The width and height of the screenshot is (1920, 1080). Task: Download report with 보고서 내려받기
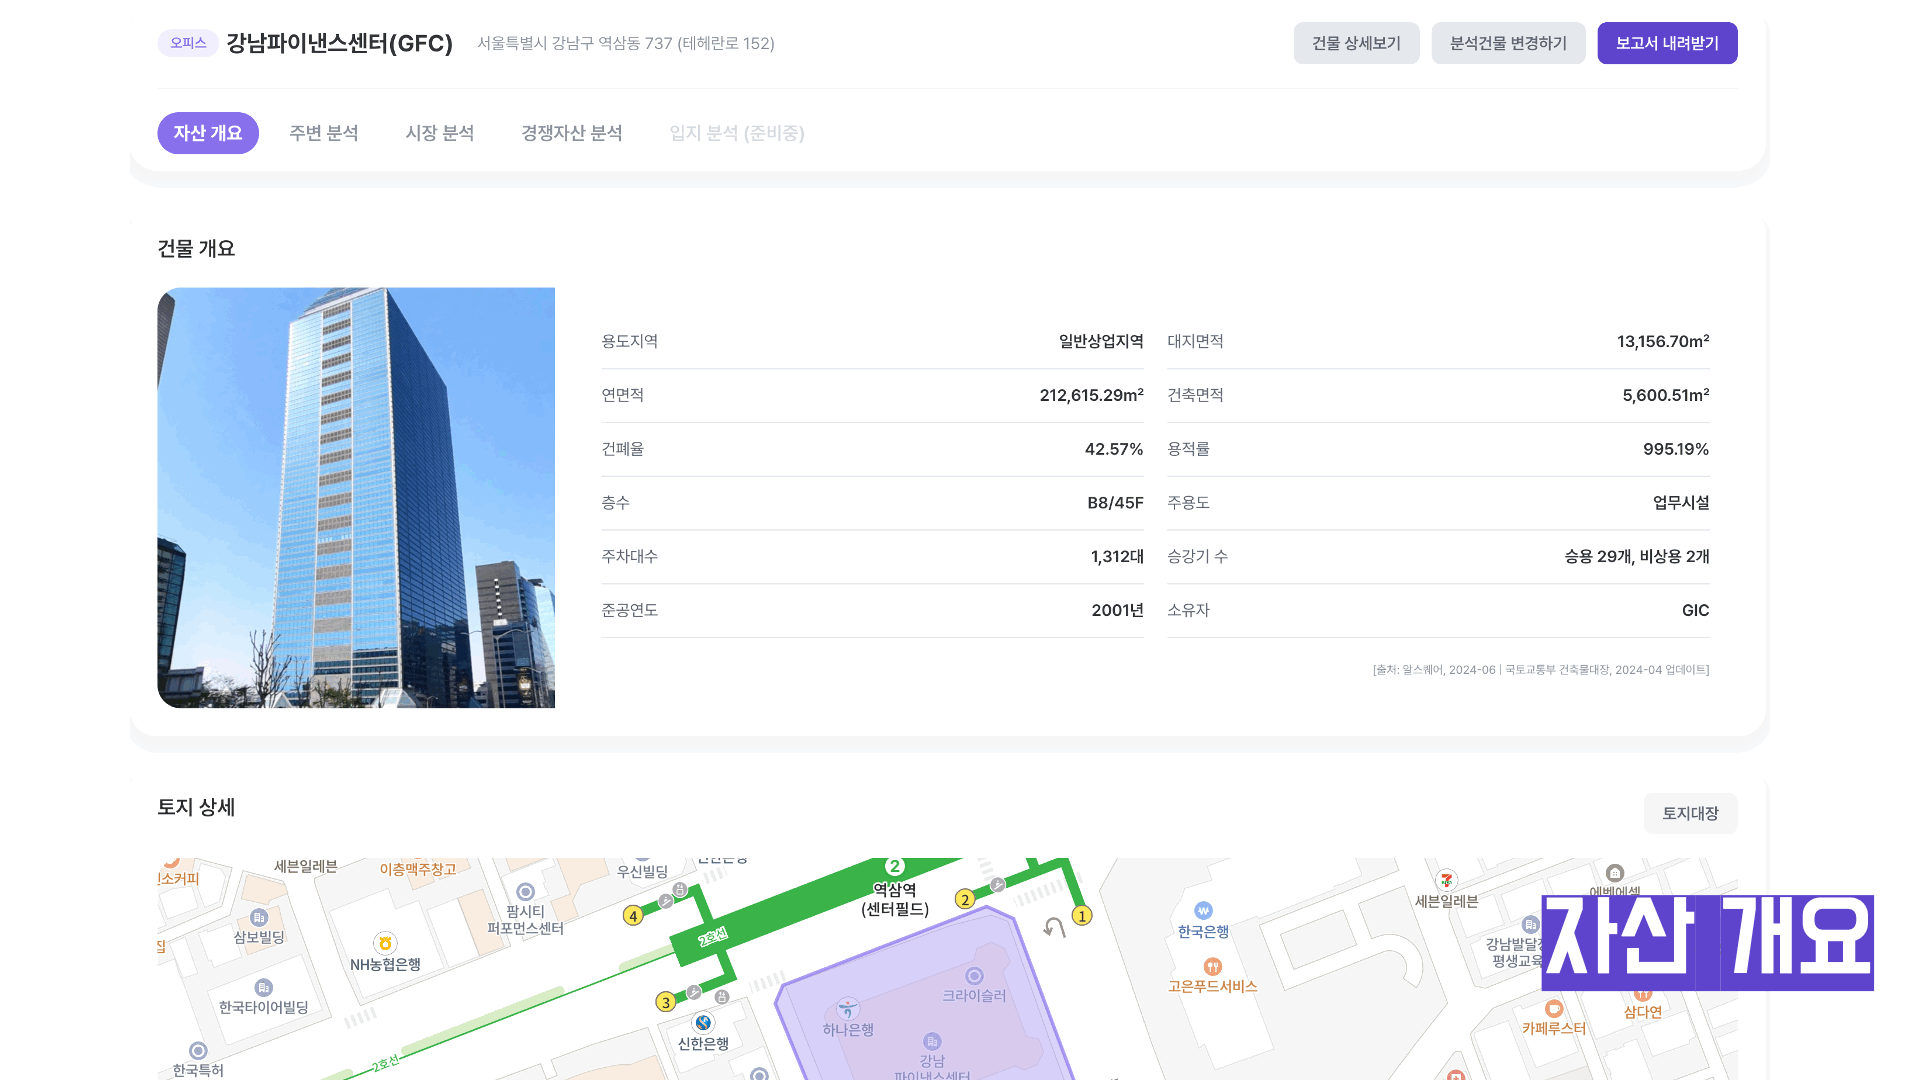tap(1667, 43)
